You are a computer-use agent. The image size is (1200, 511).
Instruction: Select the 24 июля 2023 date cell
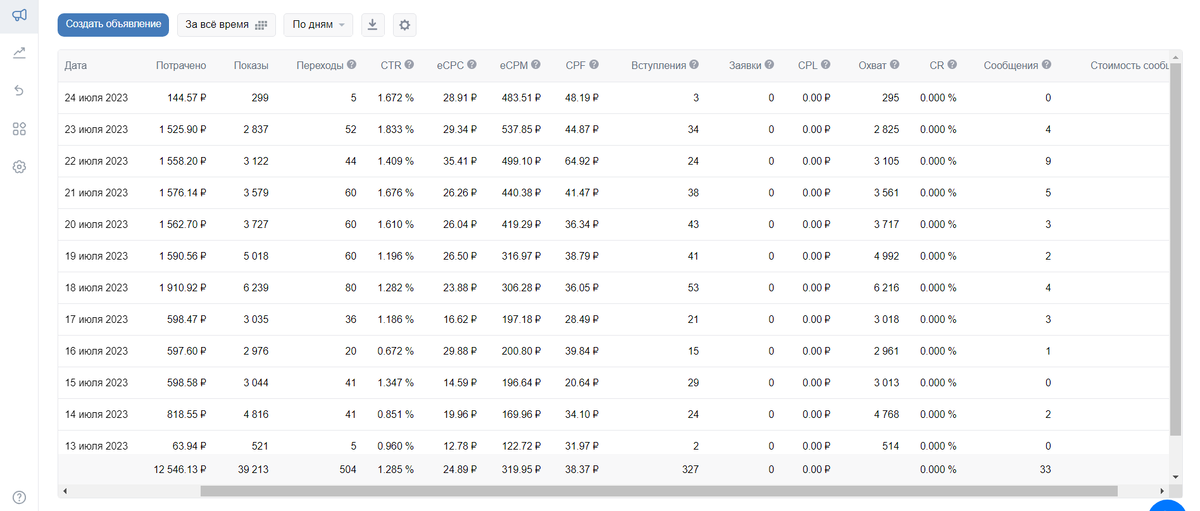tap(96, 98)
